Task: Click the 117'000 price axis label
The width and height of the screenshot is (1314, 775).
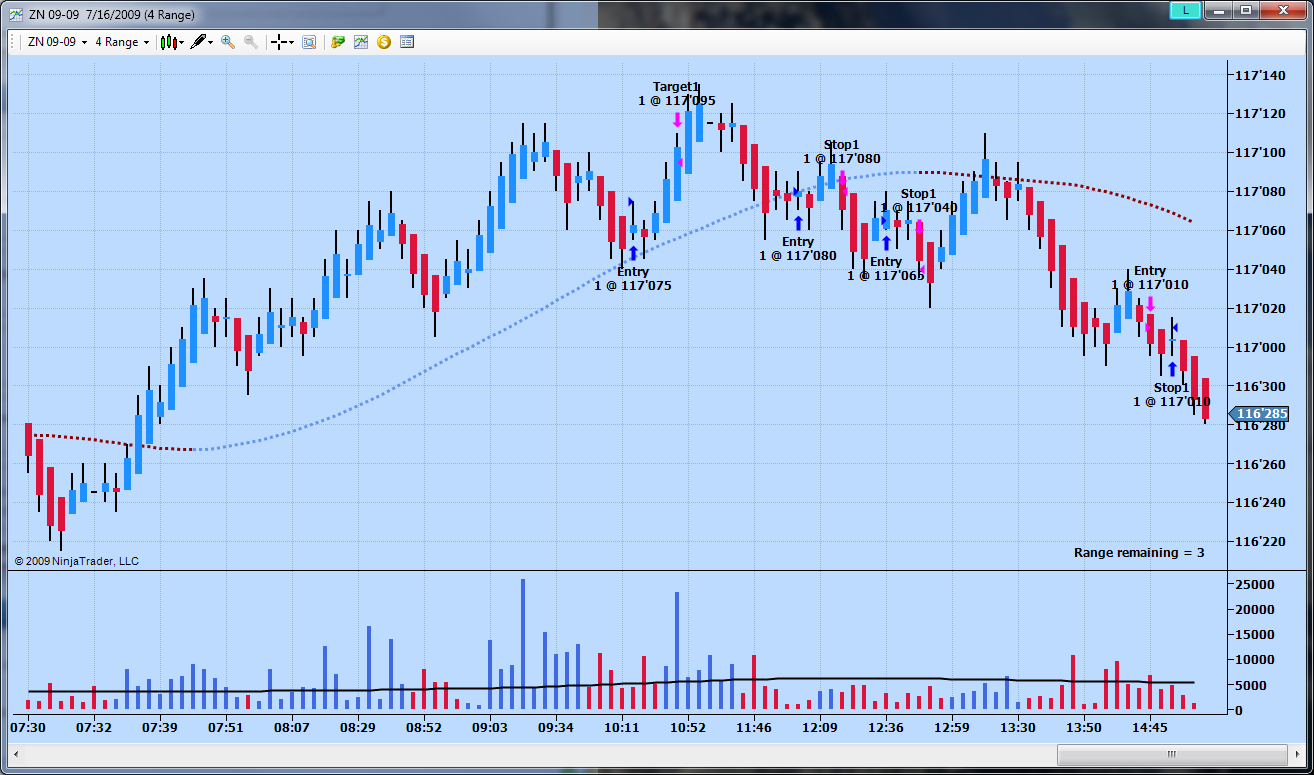Action: tap(1260, 348)
